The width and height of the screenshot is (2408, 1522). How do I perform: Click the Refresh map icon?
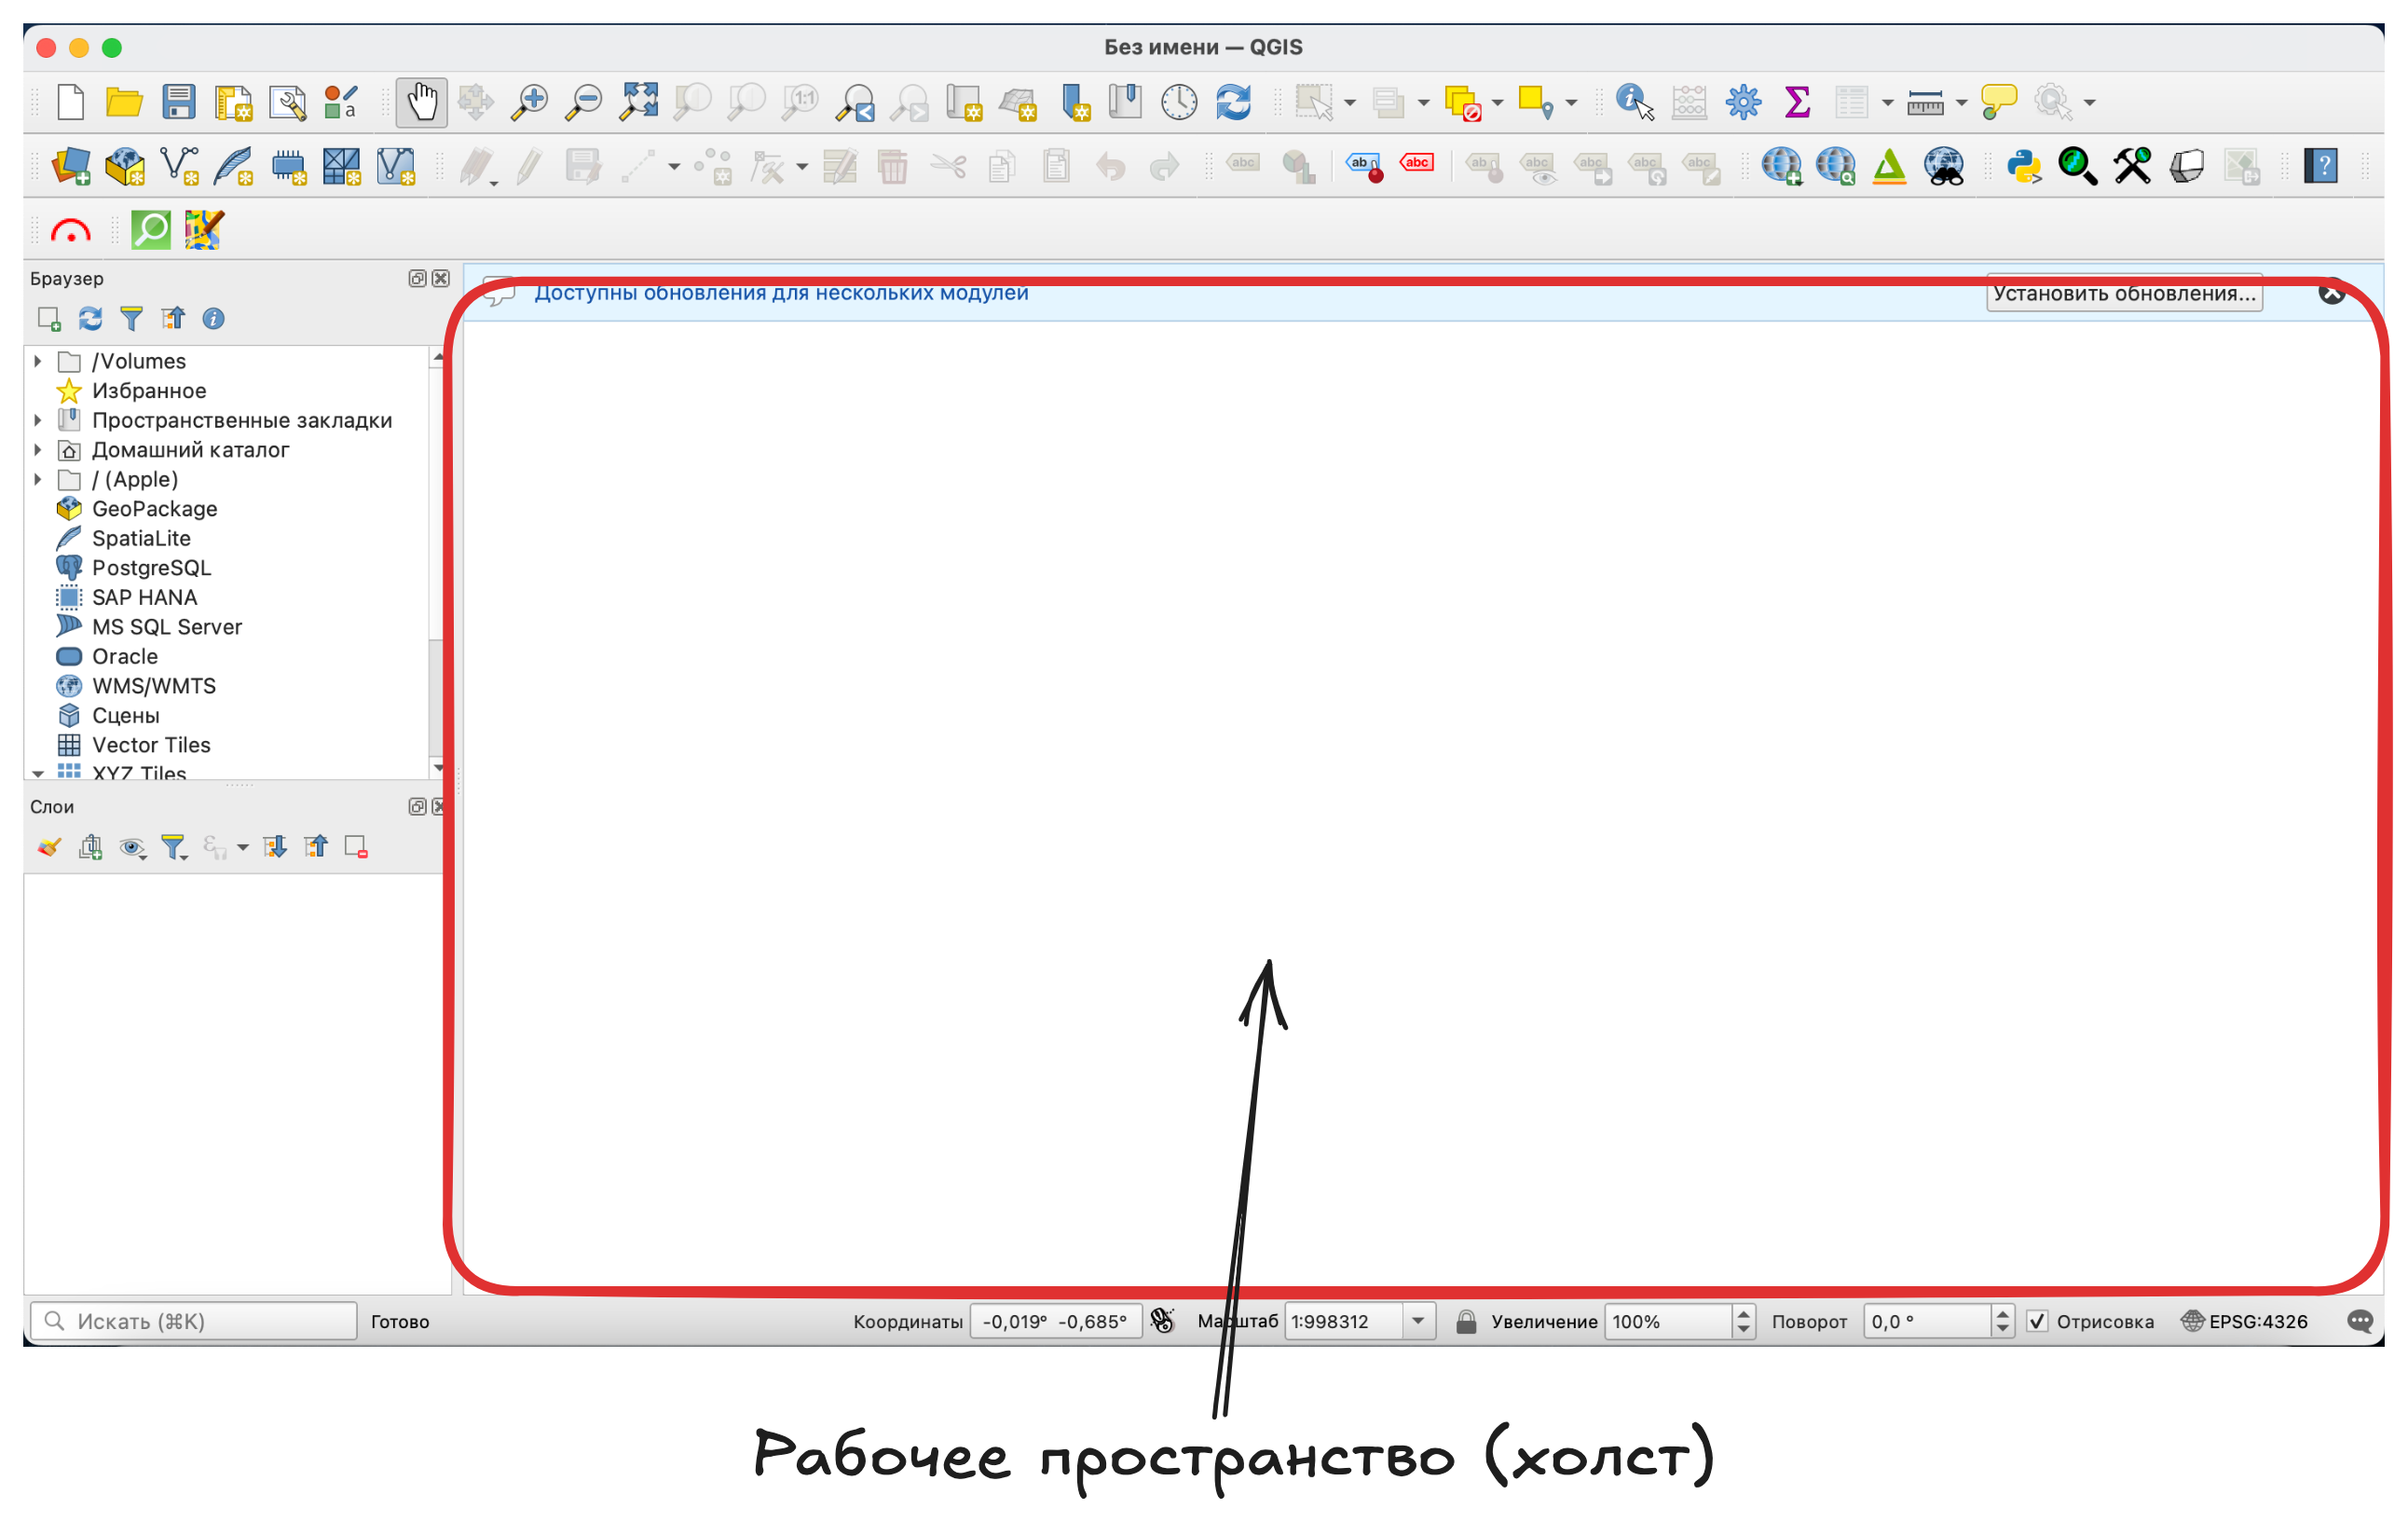tap(1233, 102)
